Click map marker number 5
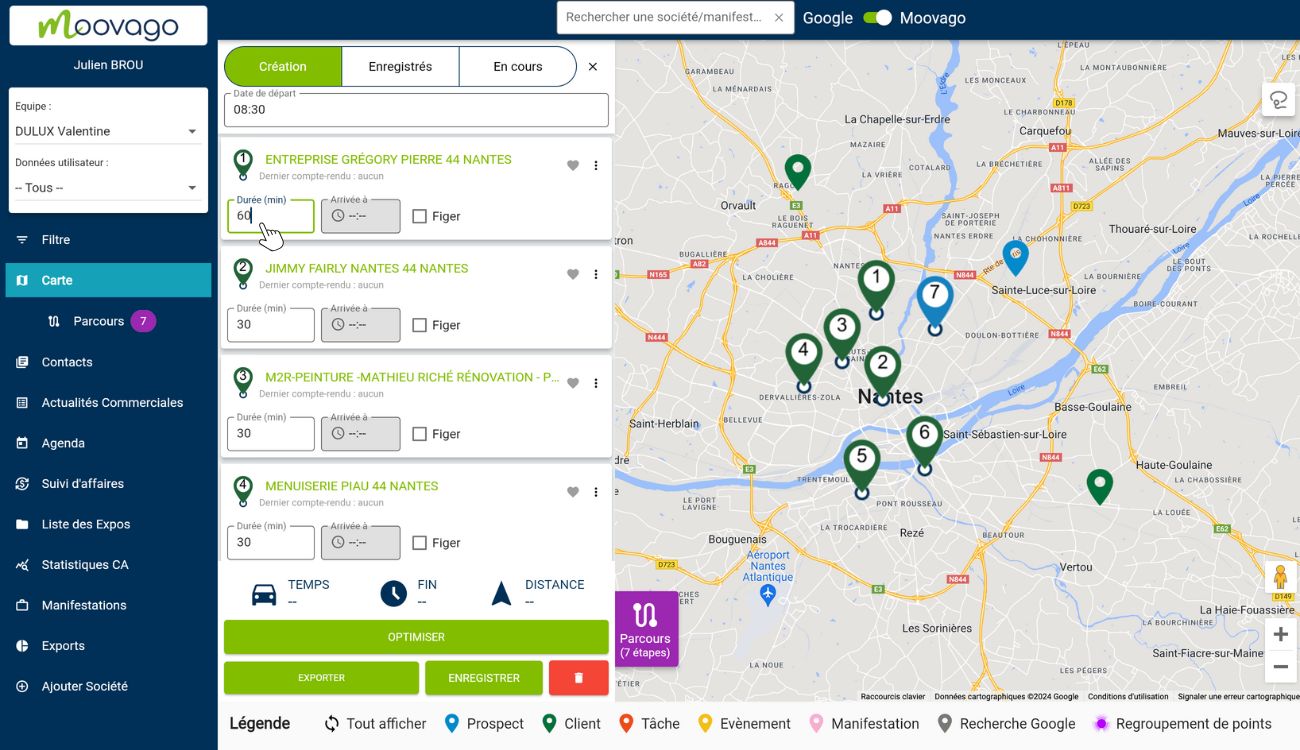Image resolution: width=1300 pixels, height=750 pixels. click(862, 469)
